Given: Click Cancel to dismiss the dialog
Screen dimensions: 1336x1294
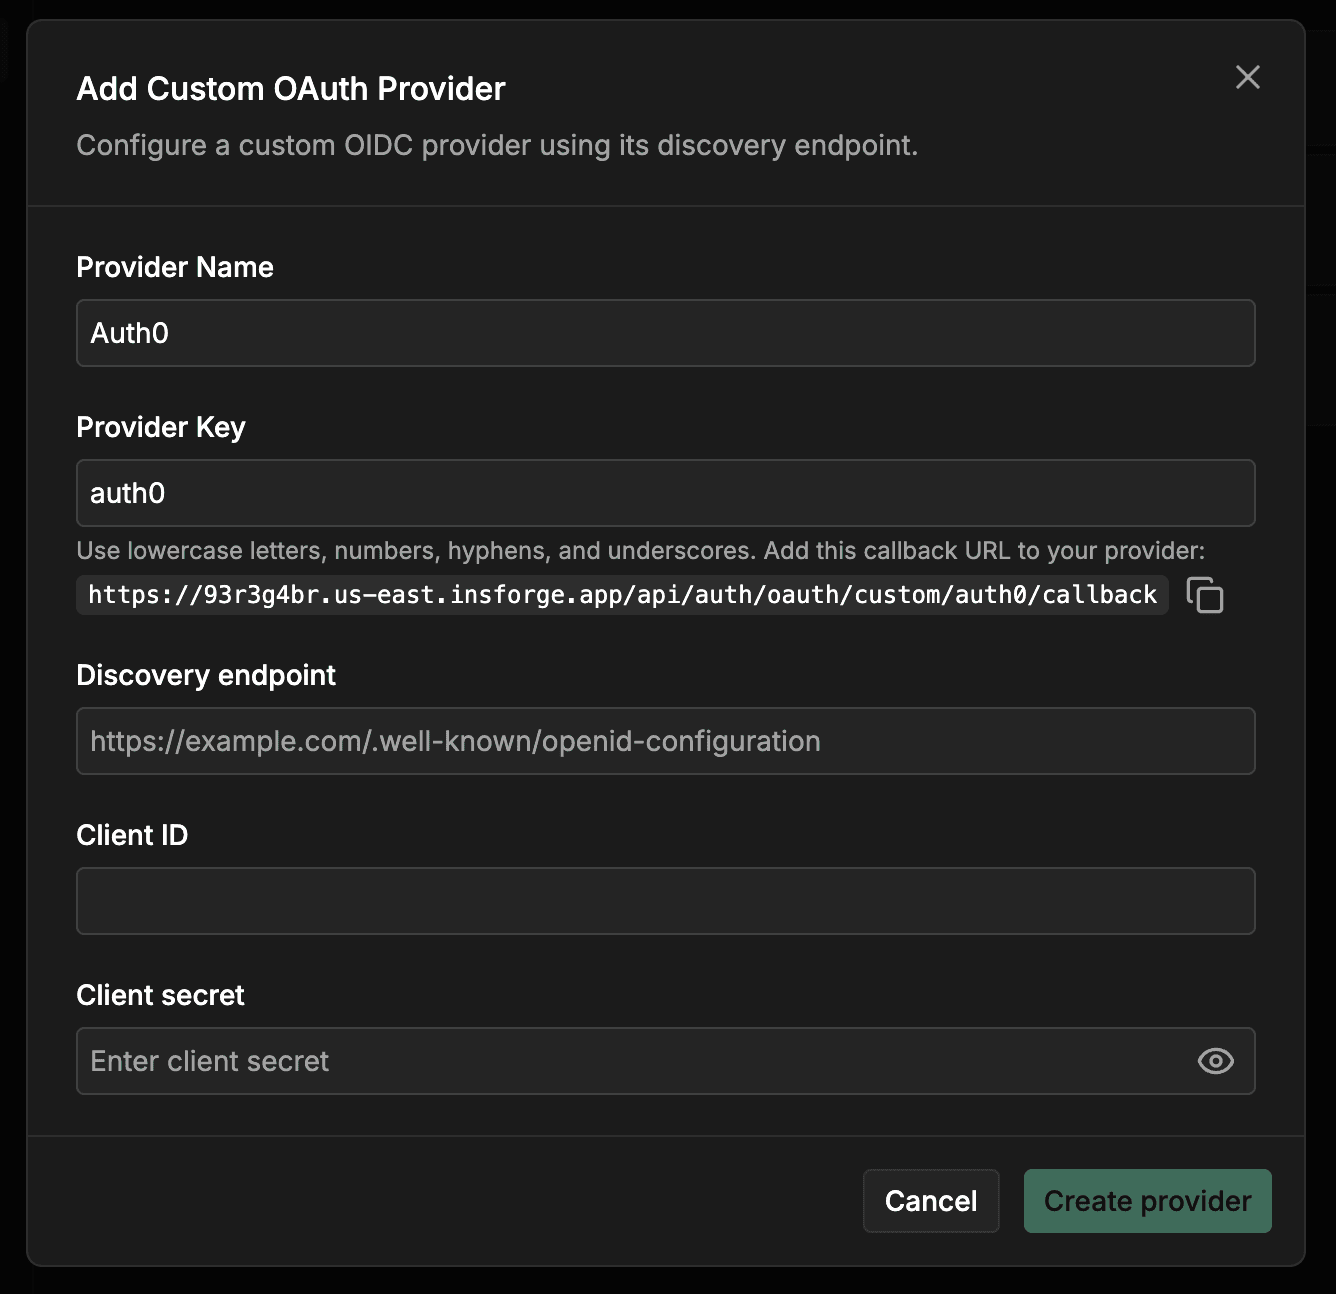Looking at the screenshot, I should (x=930, y=1201).
